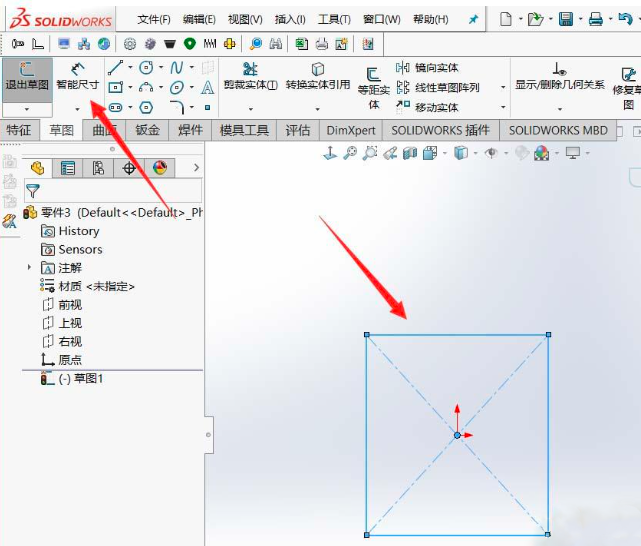Select the Line sketch tool
The width and height of the screenshot is (641, 546).
coord(116,67)
